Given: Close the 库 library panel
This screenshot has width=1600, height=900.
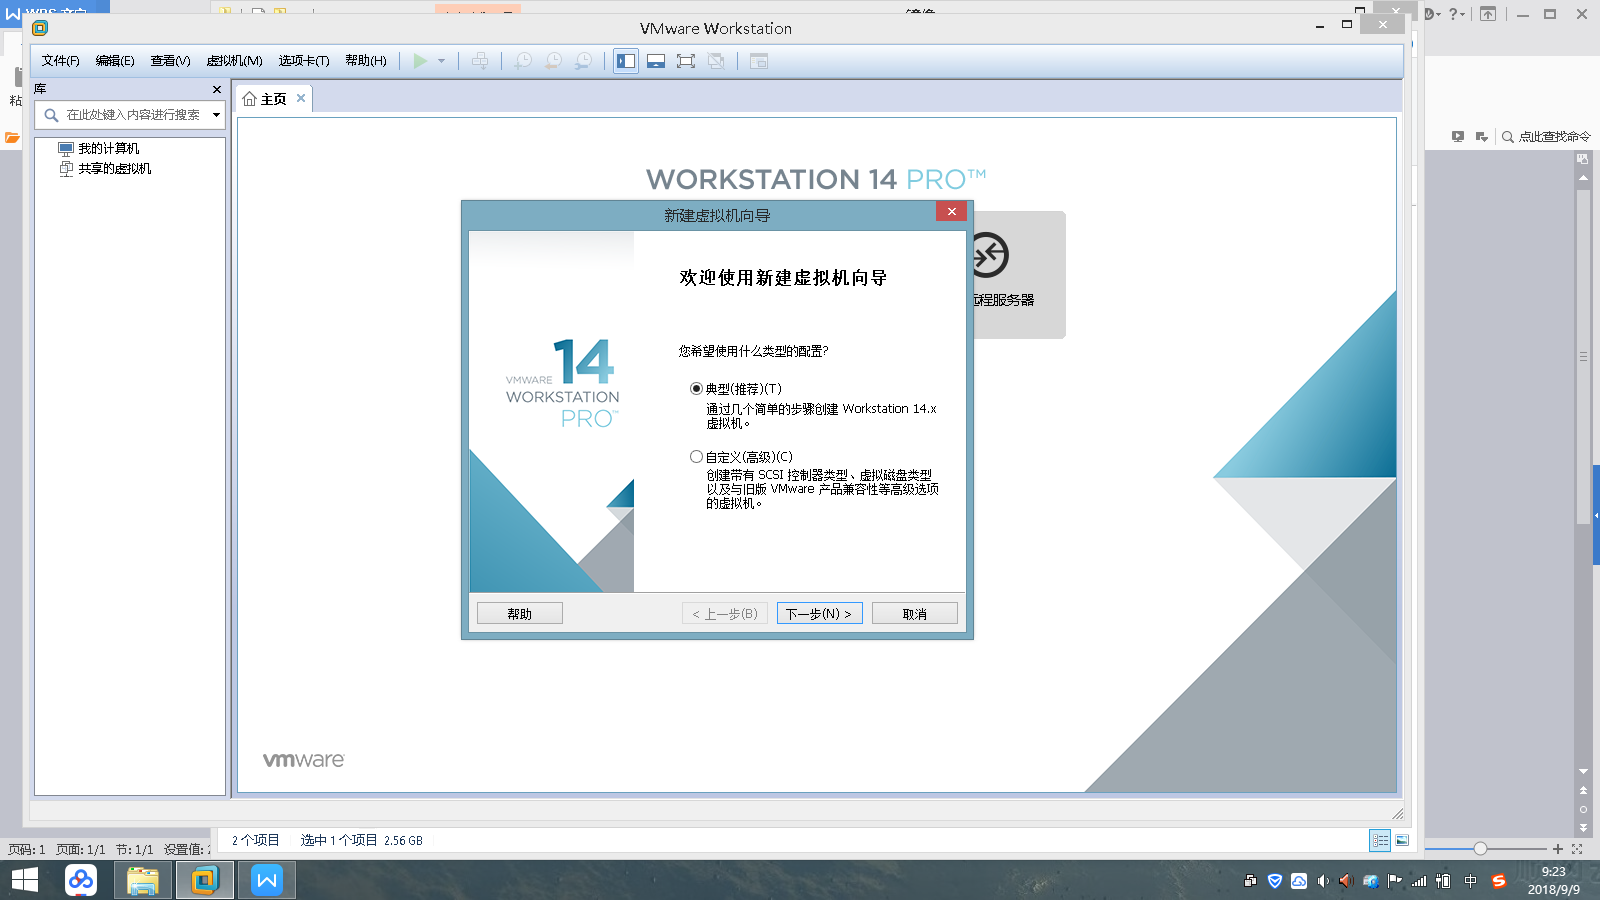Looking at the screenshot, I should point(217,89).
